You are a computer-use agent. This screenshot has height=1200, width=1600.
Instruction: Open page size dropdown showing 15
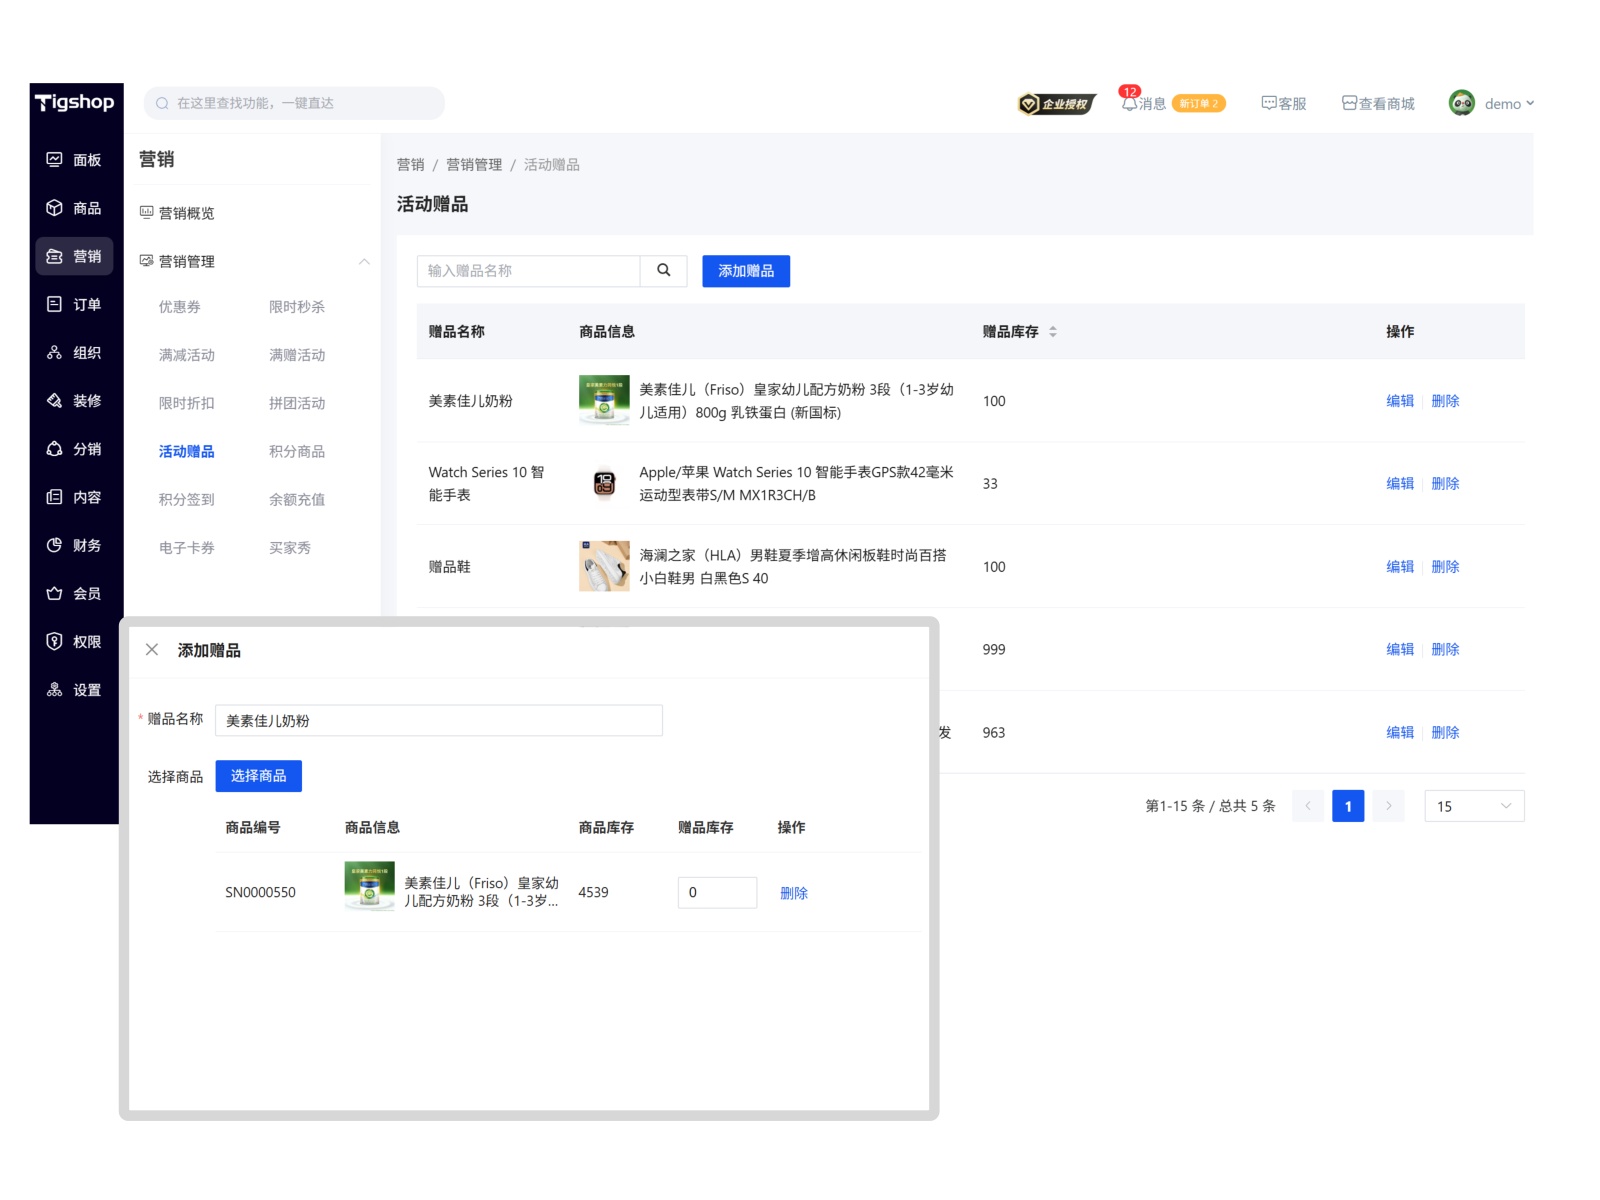[1473, 806]
